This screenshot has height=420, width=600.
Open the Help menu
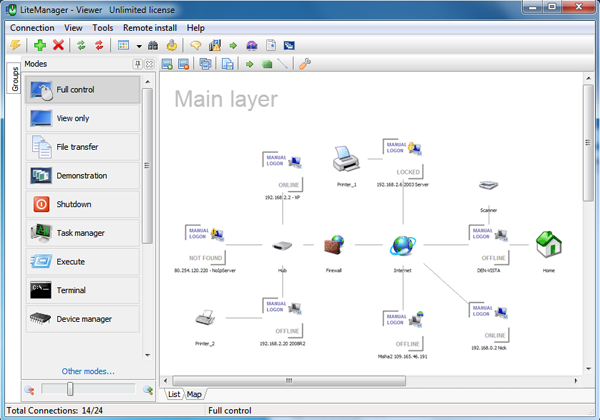[196, 28]
